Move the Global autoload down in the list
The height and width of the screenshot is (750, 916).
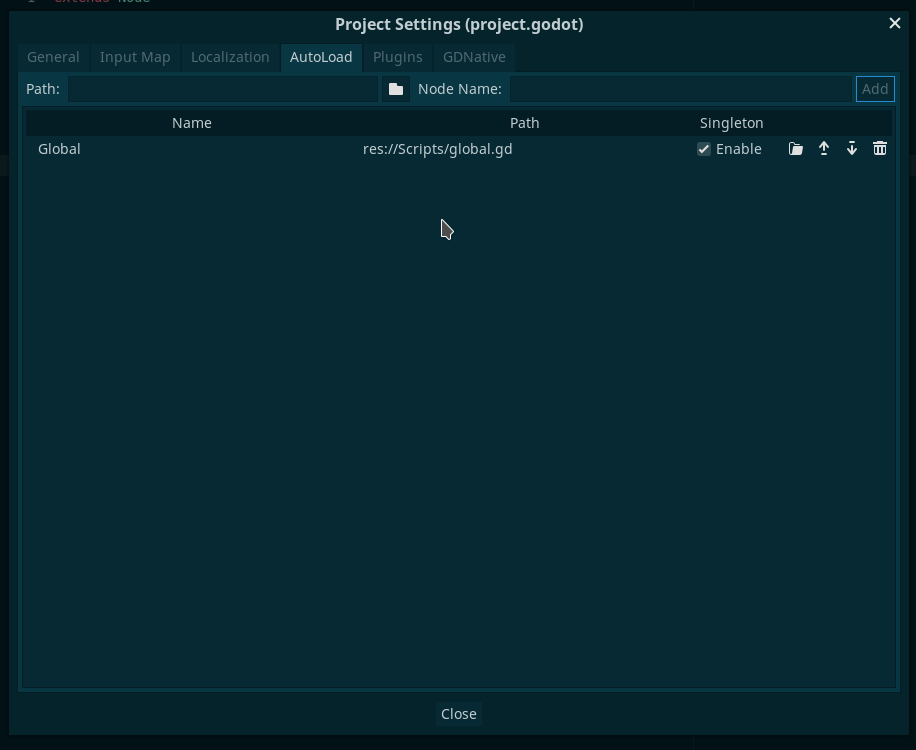(851, 148)
